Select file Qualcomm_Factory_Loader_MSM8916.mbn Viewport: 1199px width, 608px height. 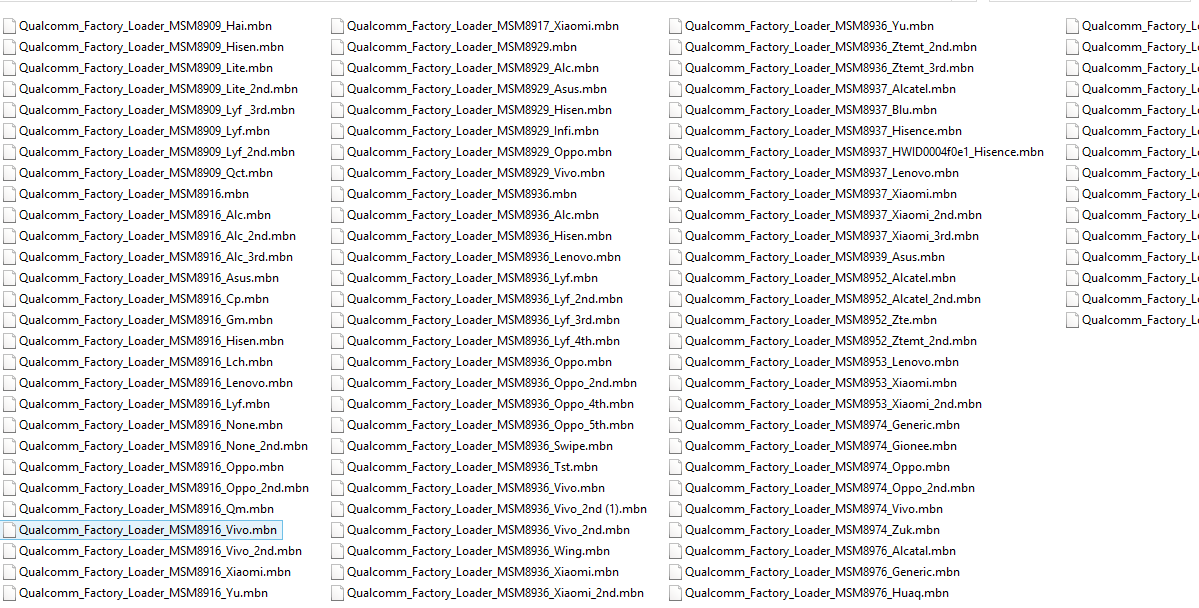[134, 194]
